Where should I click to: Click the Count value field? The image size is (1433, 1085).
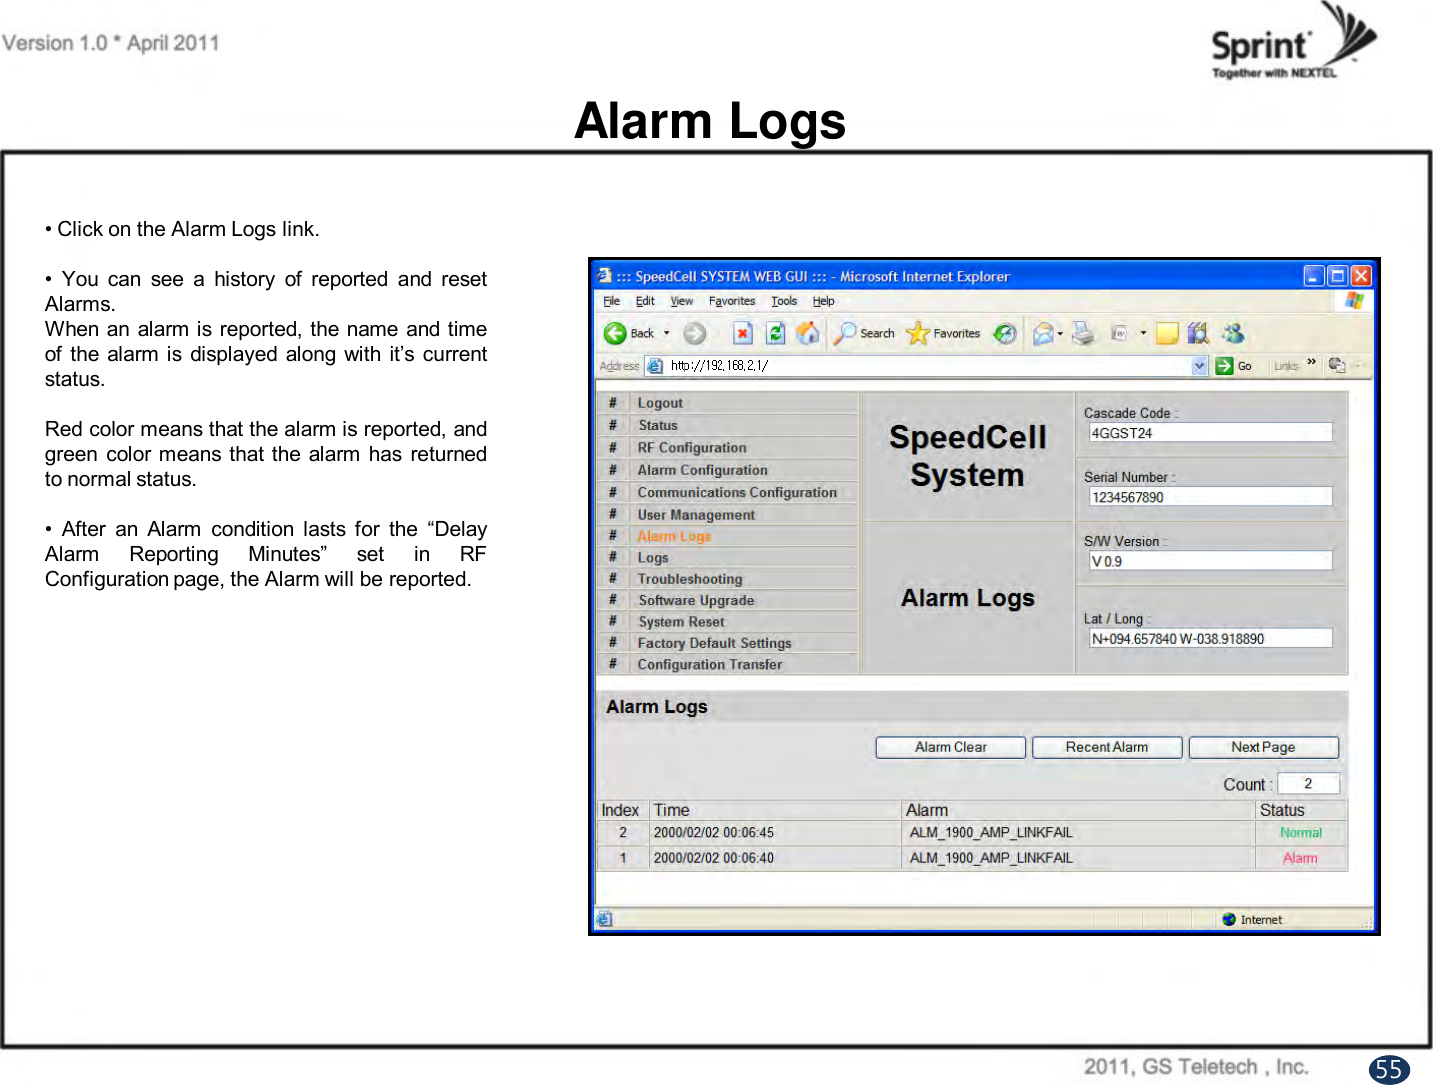pos(1308,784)
